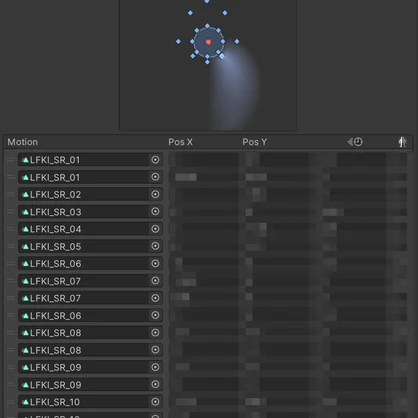Open object picker for the visible LFKI_SR_10 row
418x418 pixels.
click(155, 402)
